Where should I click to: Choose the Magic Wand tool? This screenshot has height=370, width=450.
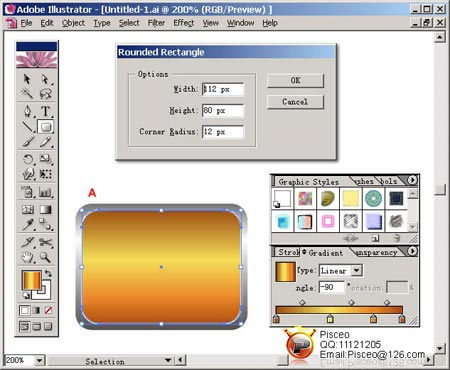pyautogui.click(x=27, y=94)
